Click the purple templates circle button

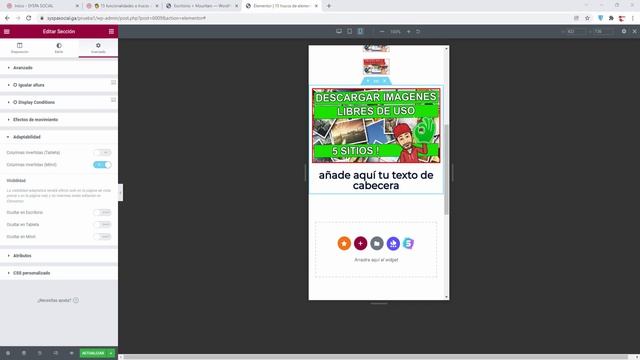tap(393, 243)
